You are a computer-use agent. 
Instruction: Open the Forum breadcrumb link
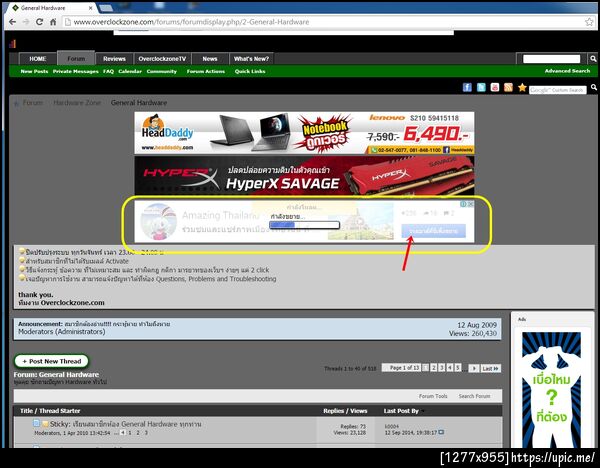(33, 103)
